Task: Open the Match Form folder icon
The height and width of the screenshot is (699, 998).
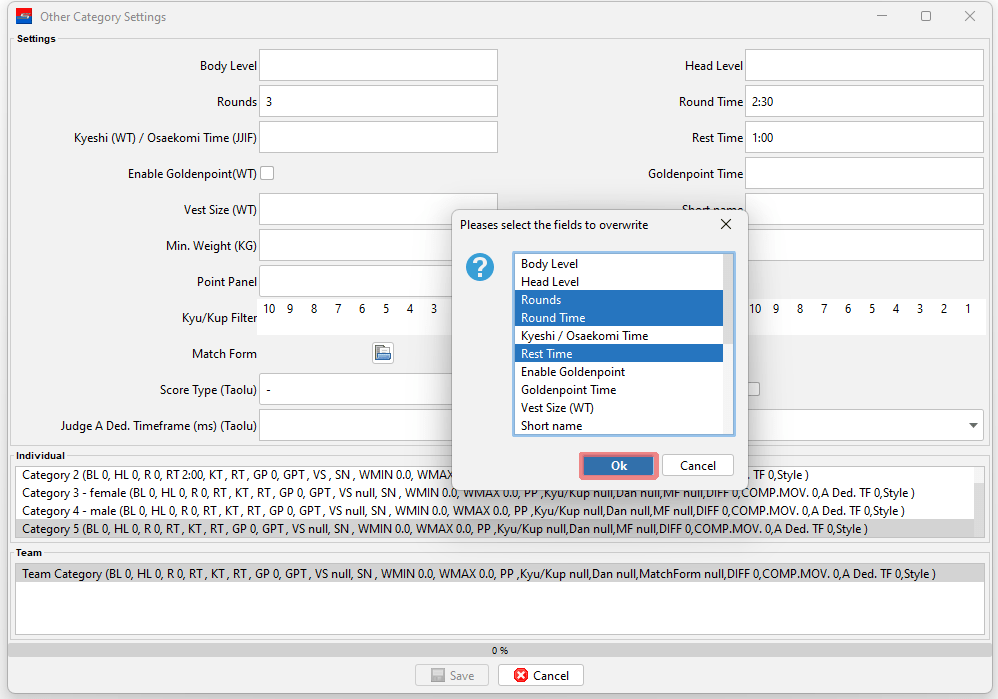Action: pyautogui.click(x=383, y=353)
